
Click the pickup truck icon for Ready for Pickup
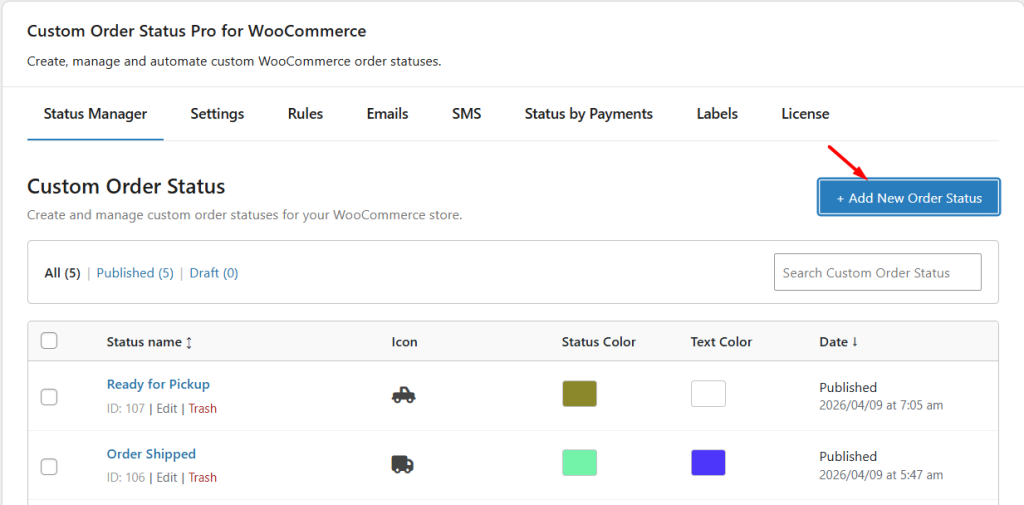403,395
